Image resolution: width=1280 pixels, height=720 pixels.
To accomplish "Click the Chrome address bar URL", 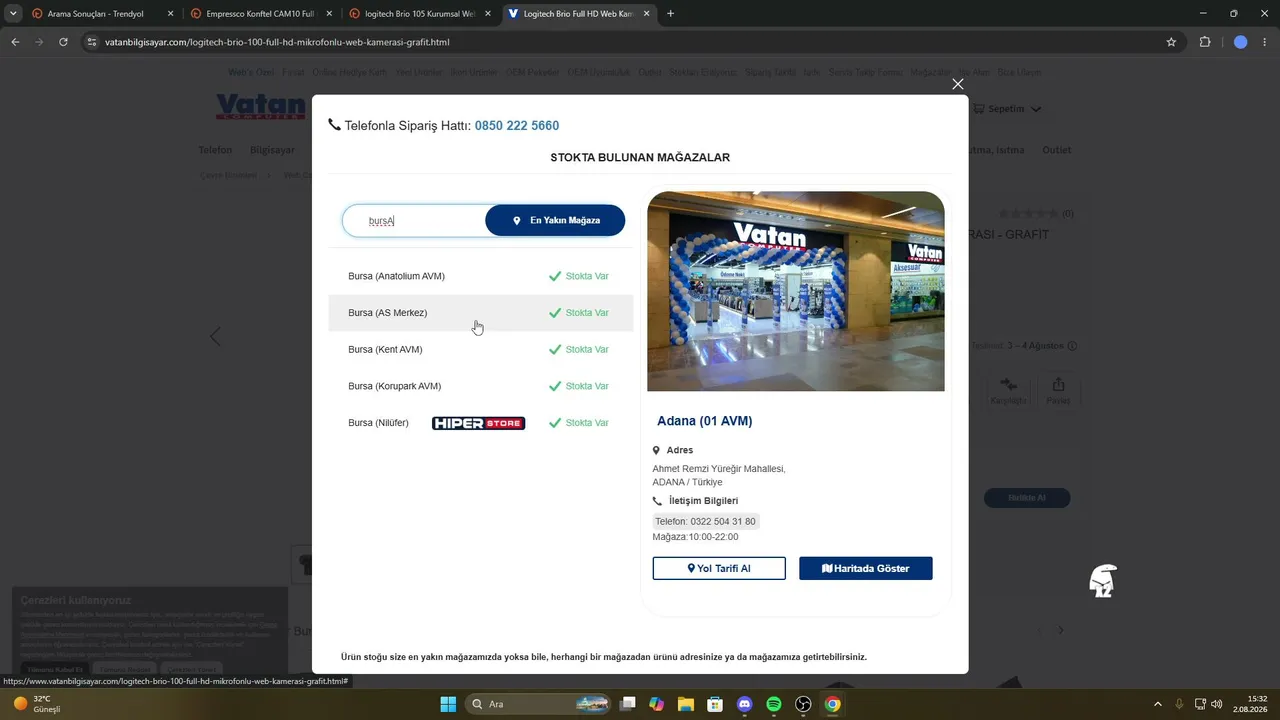I will [x=277, y=42].
